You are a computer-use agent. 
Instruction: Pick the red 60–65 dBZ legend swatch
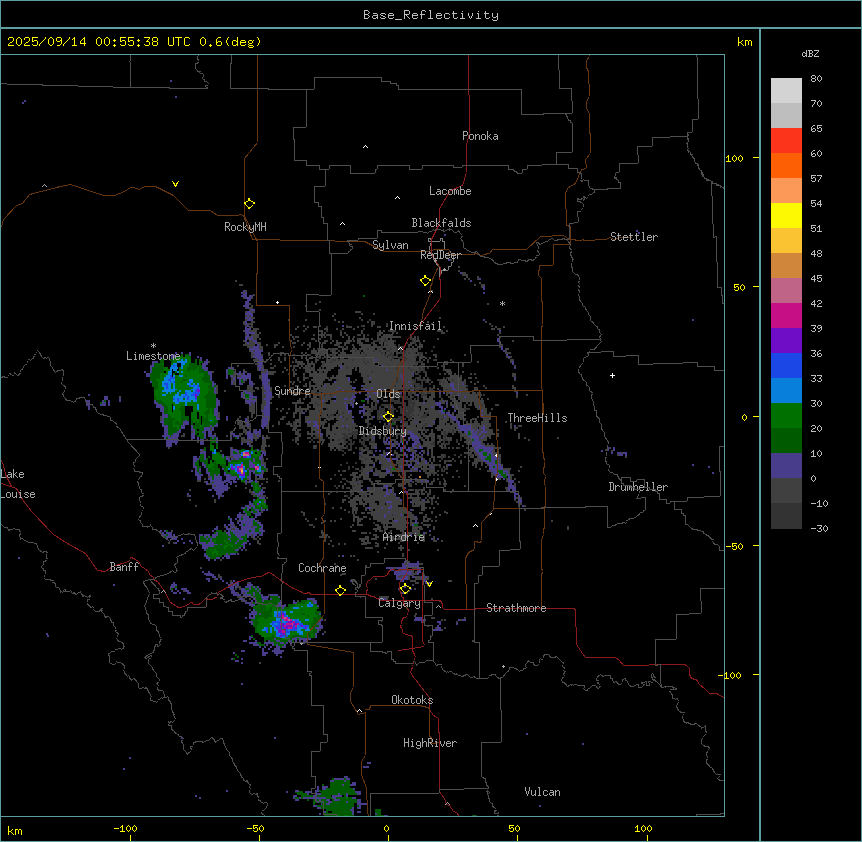[786, 140]
